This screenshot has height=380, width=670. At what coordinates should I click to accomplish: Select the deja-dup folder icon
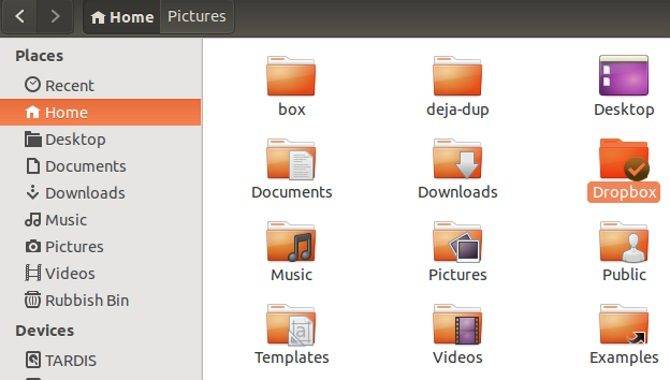tap(457, 76)
